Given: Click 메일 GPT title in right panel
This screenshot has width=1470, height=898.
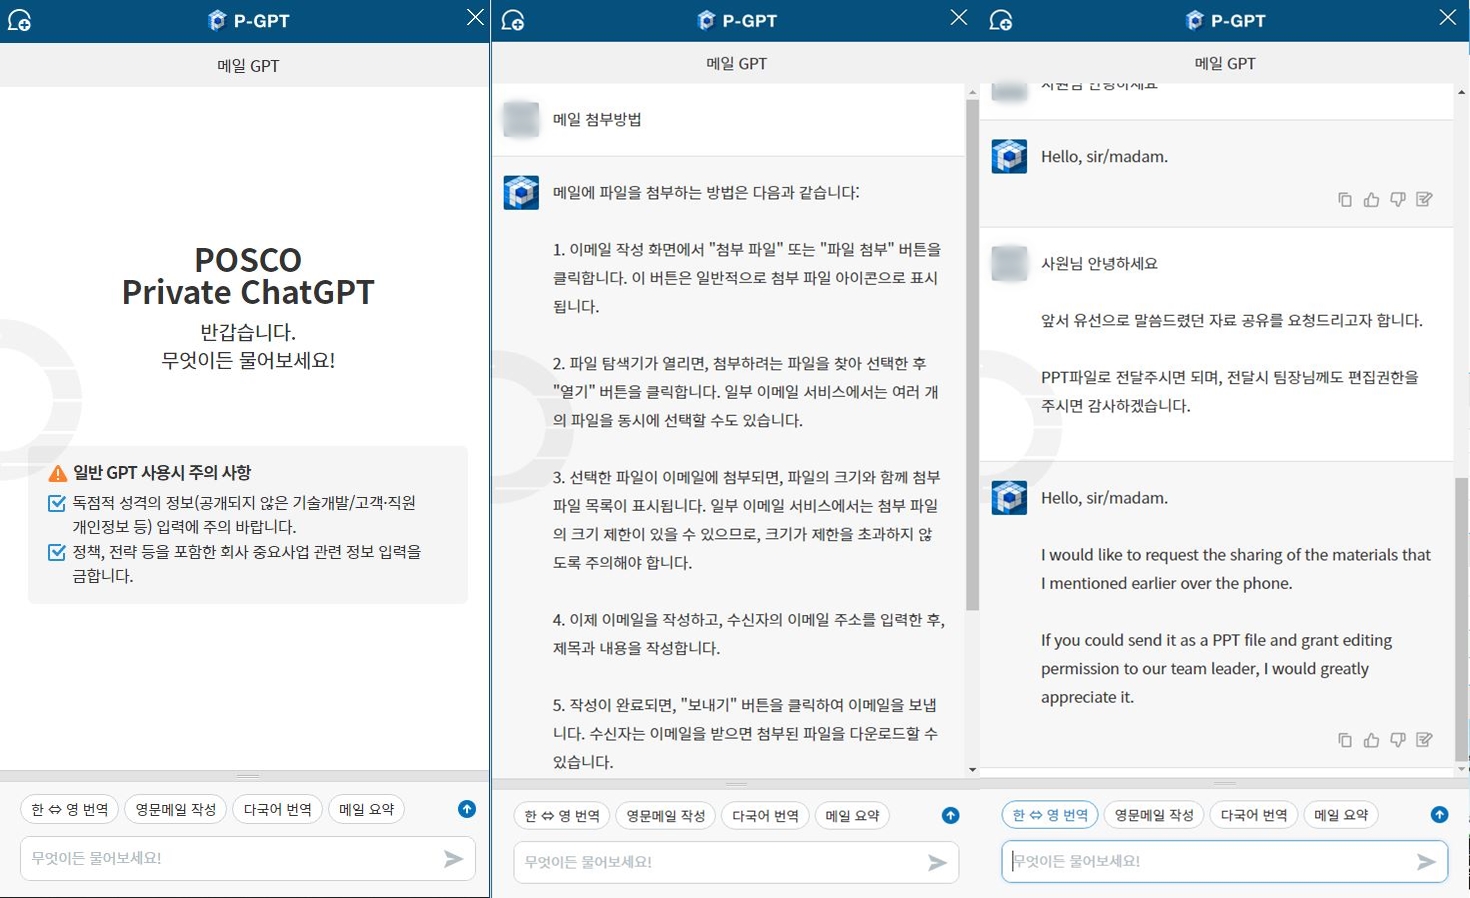Looking at the screenshot, I should click(1225, 63).
